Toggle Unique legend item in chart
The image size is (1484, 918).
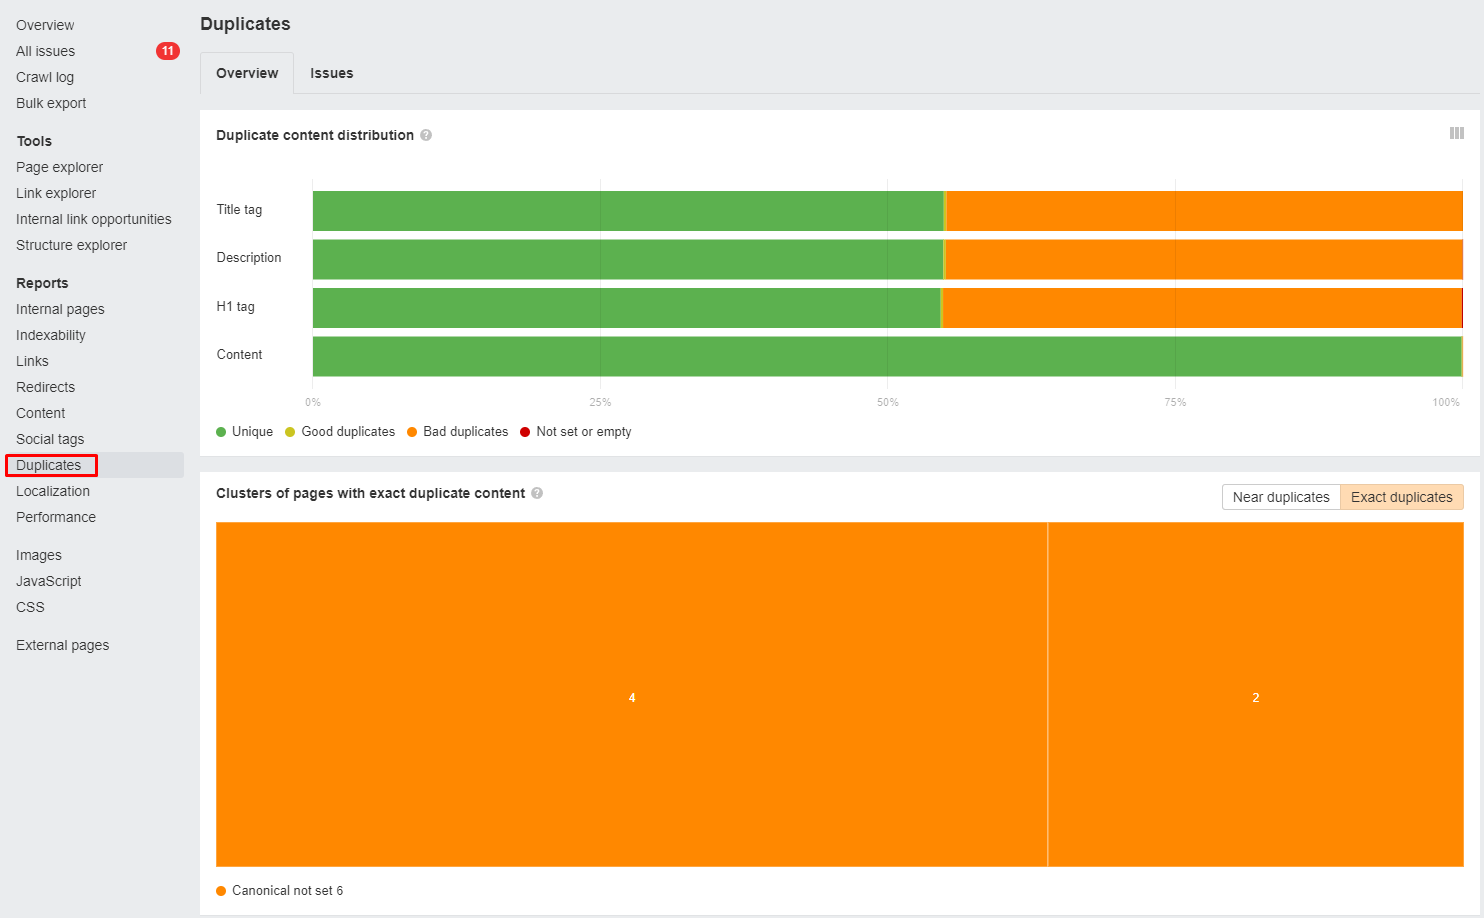pyautogui.click(x=245, y=432)
